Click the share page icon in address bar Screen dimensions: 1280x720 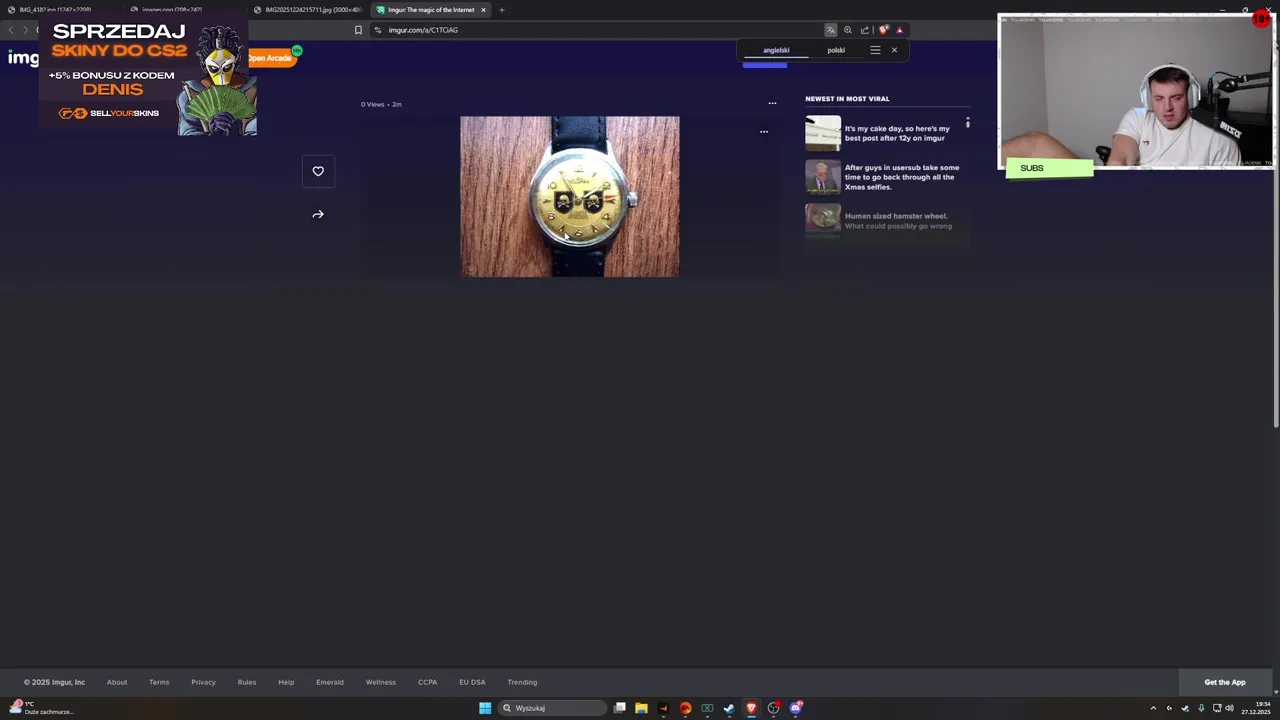coord(865,30)
